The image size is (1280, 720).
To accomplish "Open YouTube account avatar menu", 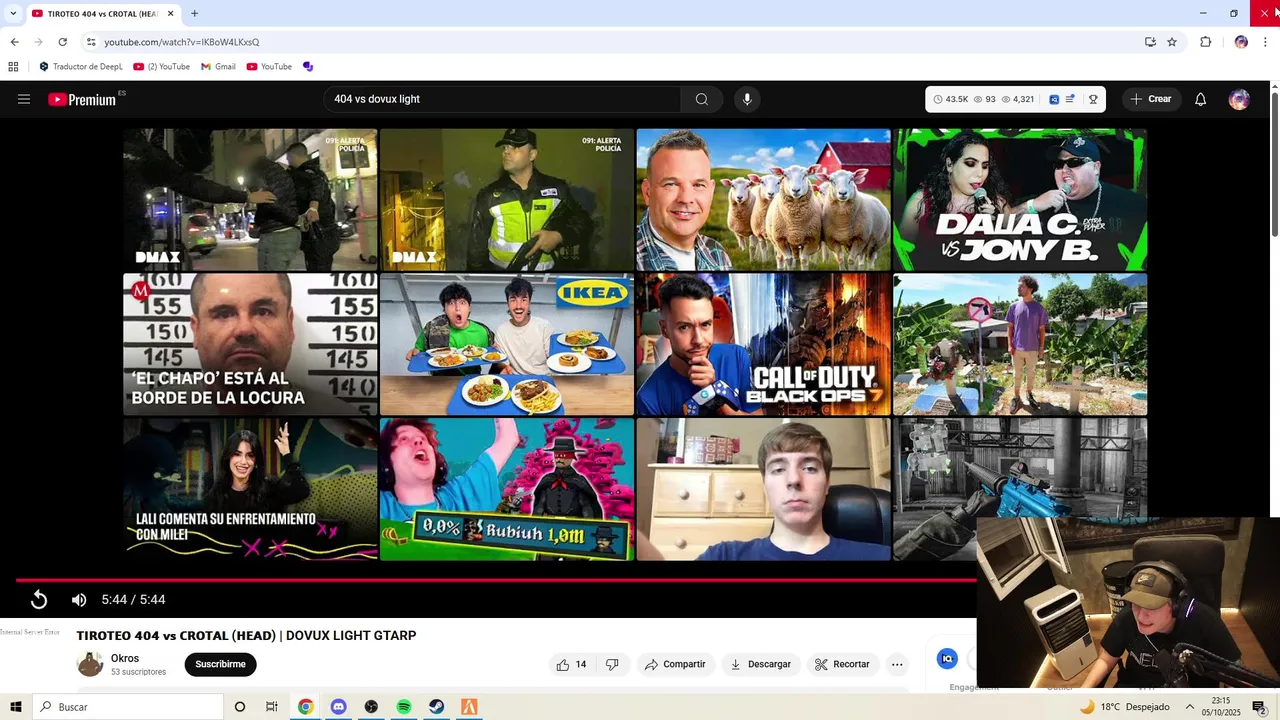I will 1239,99.
